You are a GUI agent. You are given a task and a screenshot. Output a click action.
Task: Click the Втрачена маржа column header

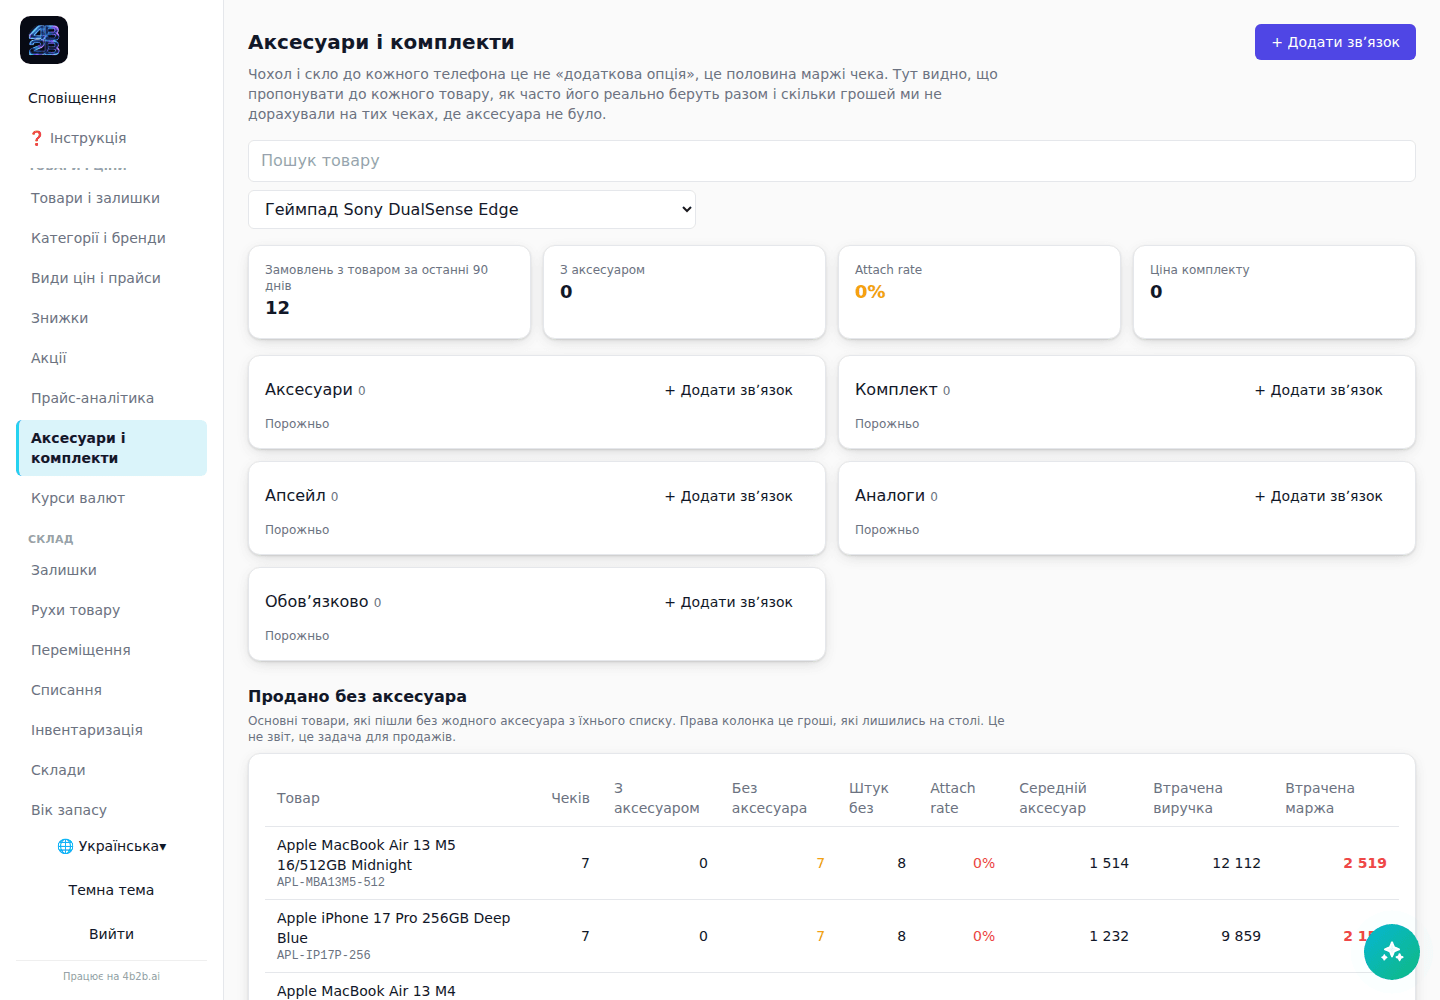pyautogui.click(x=1320, y=798)
